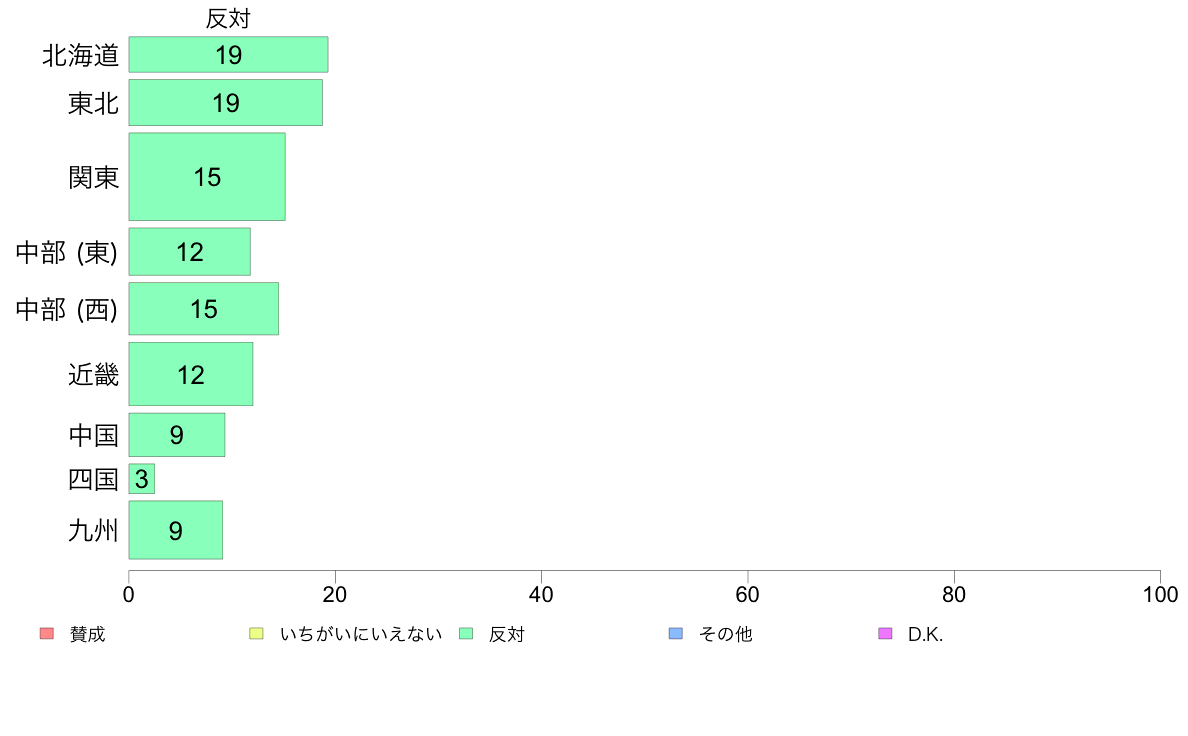The image size is (1188, 736).
Task: Click the 反対 column header above bars
Action: [x=228, y=19]
